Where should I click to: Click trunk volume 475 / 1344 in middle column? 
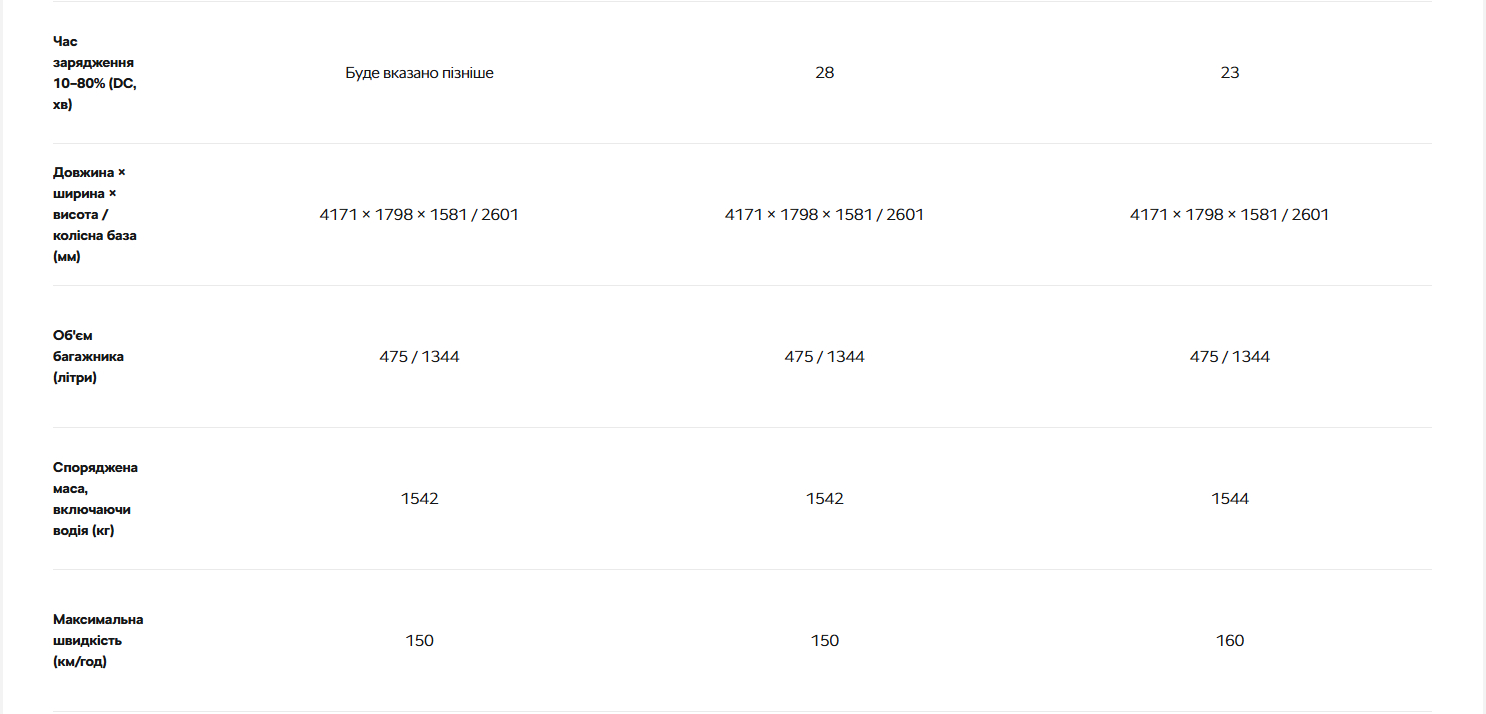[824, 357]
